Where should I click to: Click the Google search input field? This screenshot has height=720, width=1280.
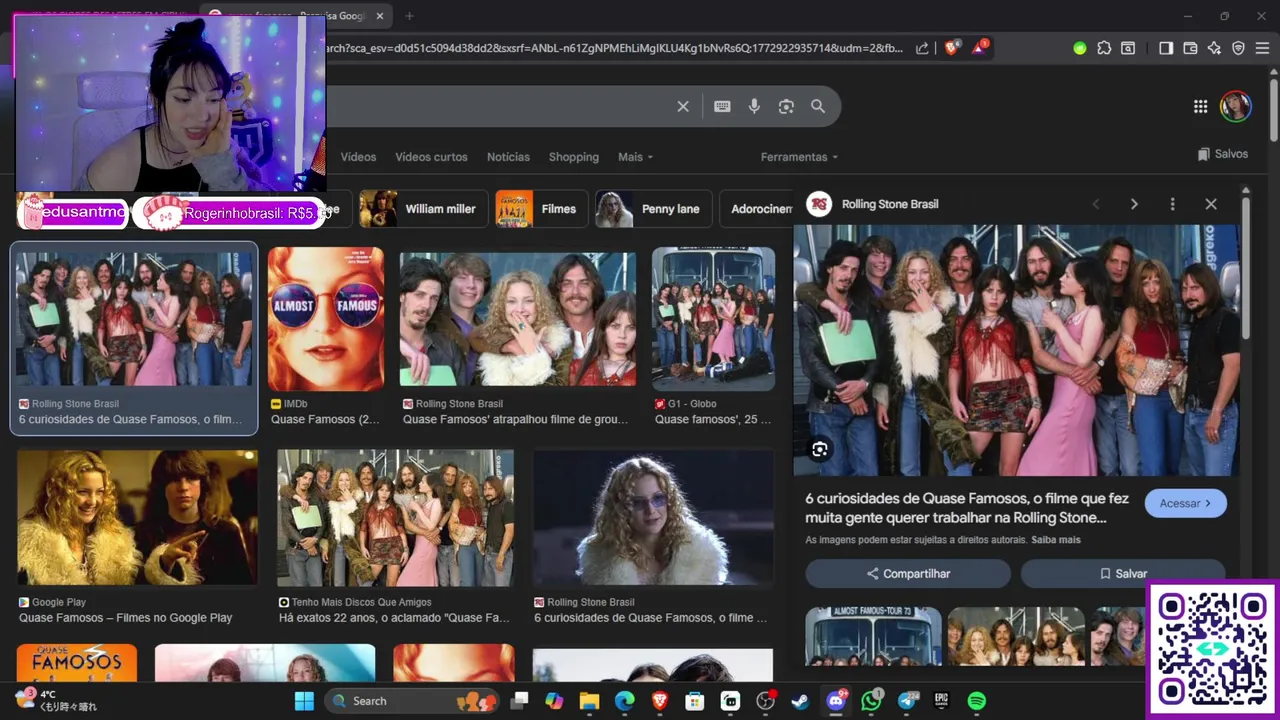tap(500, 106)
